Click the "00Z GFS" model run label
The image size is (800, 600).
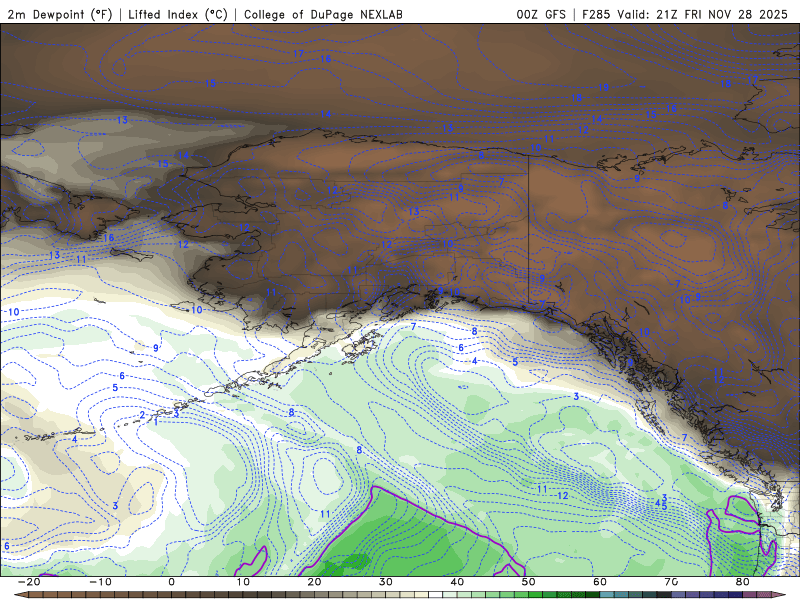(x=541, y=14)
